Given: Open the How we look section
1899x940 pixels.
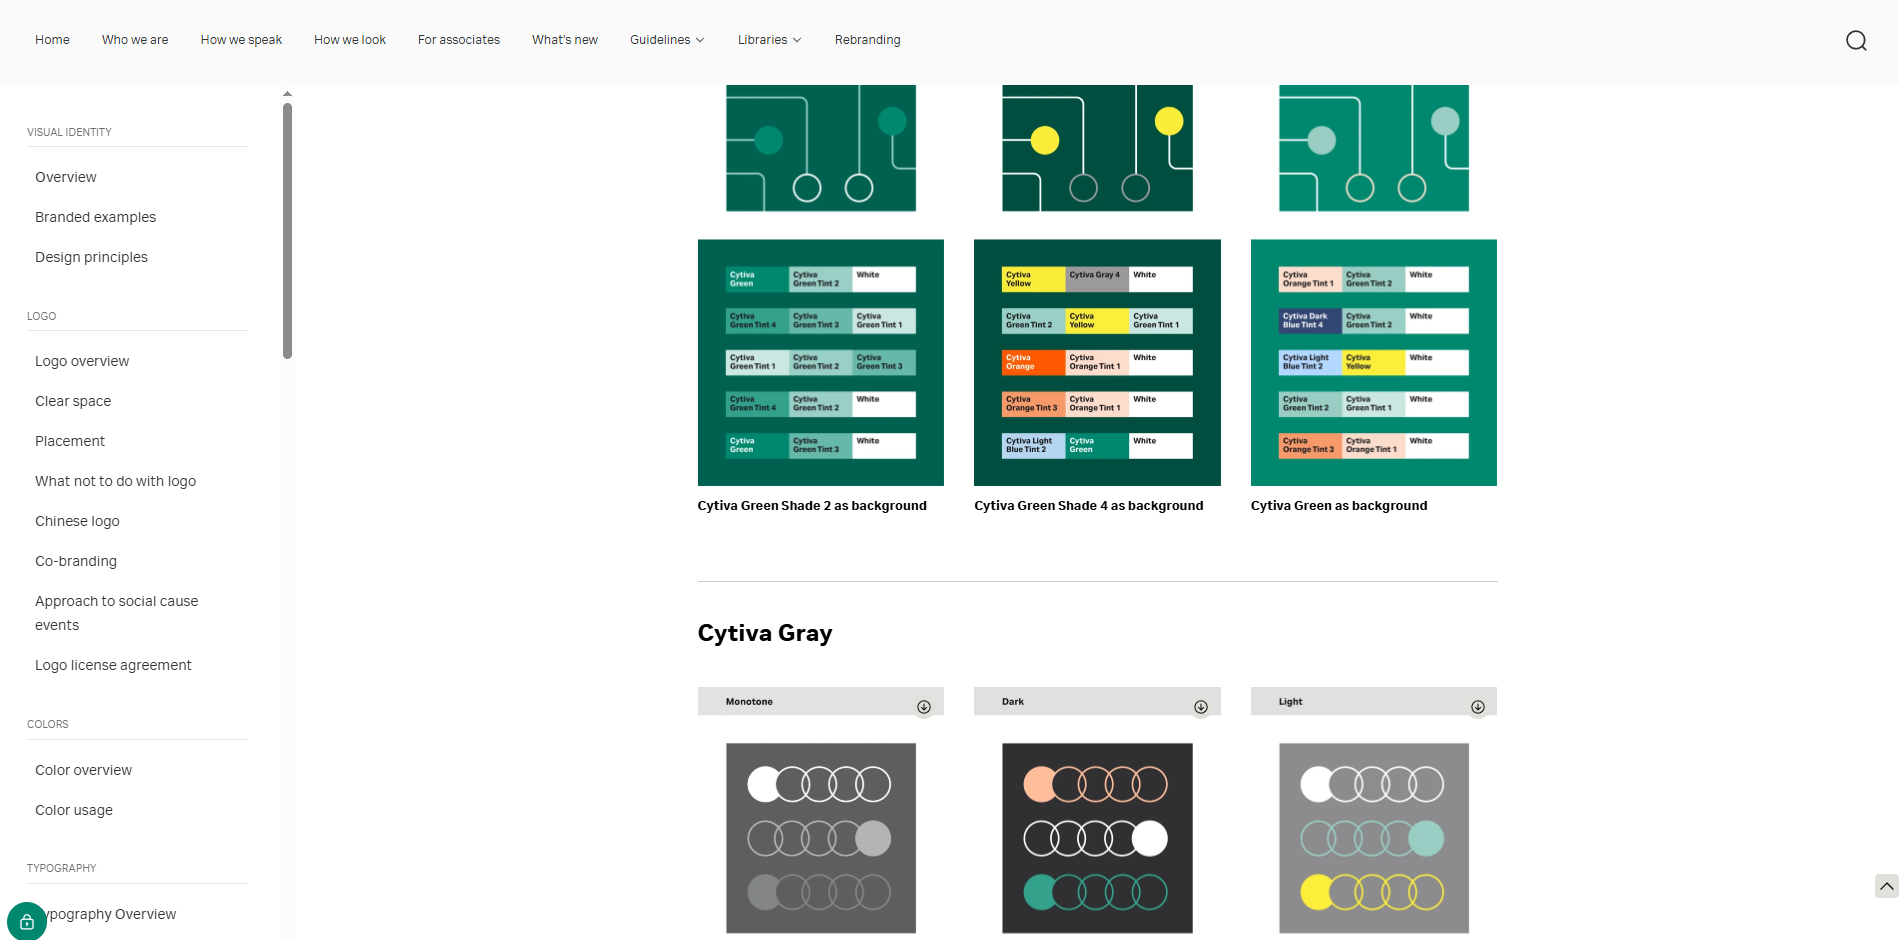Looking at the screenshot, I should 349,40.
